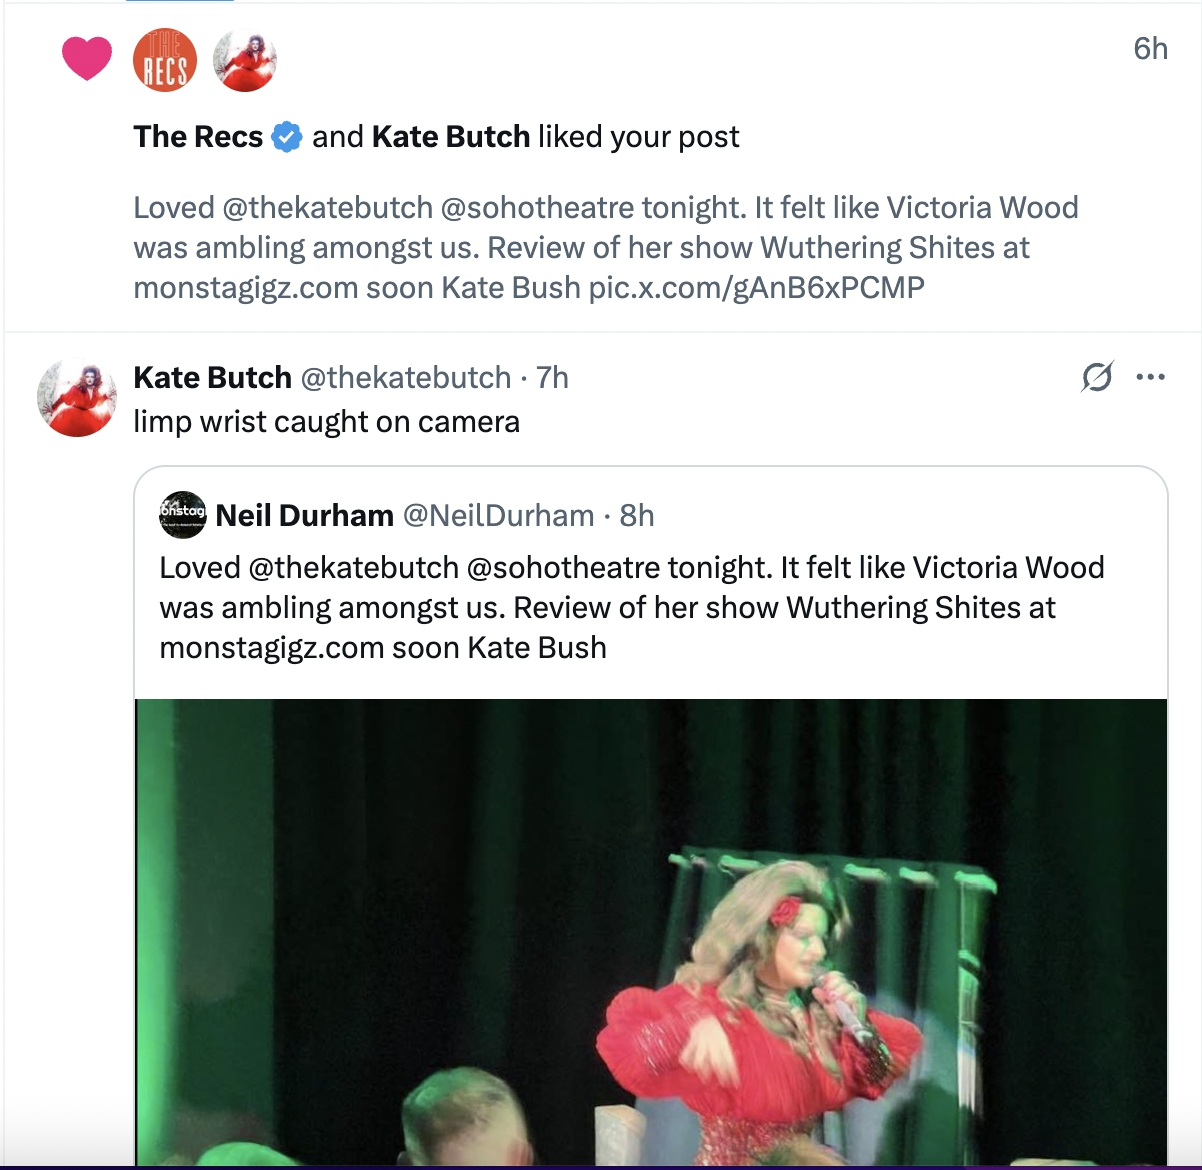The height and width of the screenshot is (1170, 1202).
Task: Open the three-dot More menu on Kate Butch's post
Action: 1151,377
